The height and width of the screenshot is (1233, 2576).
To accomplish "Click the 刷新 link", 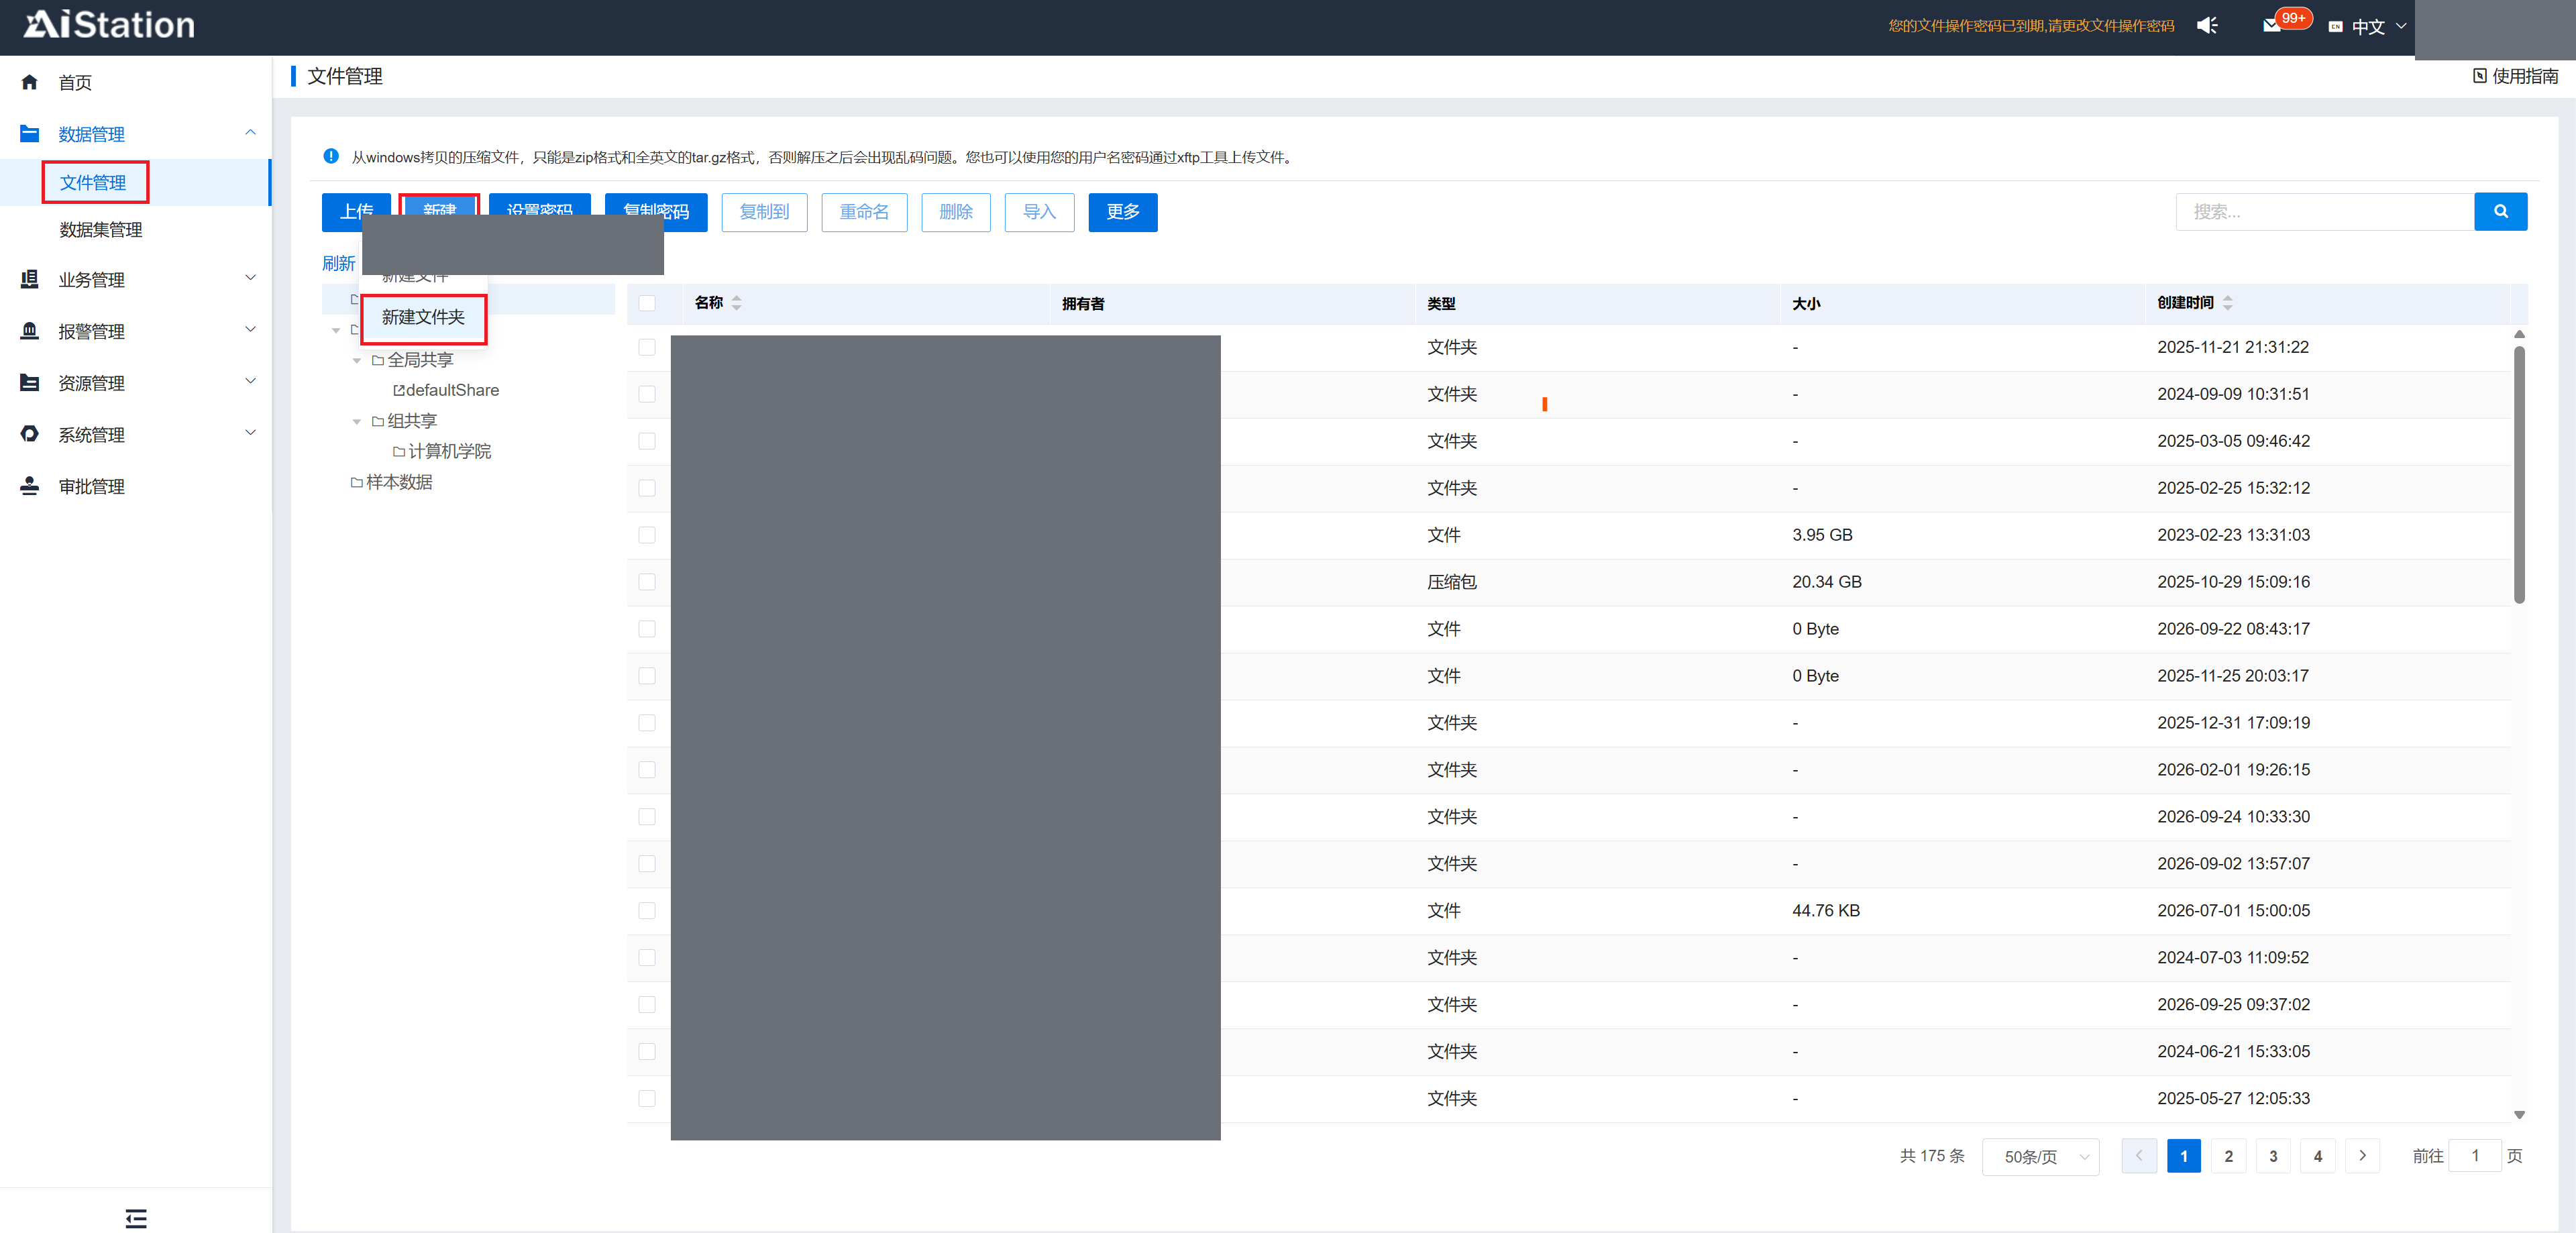I will pyautogui.click(x=339, y=263).
